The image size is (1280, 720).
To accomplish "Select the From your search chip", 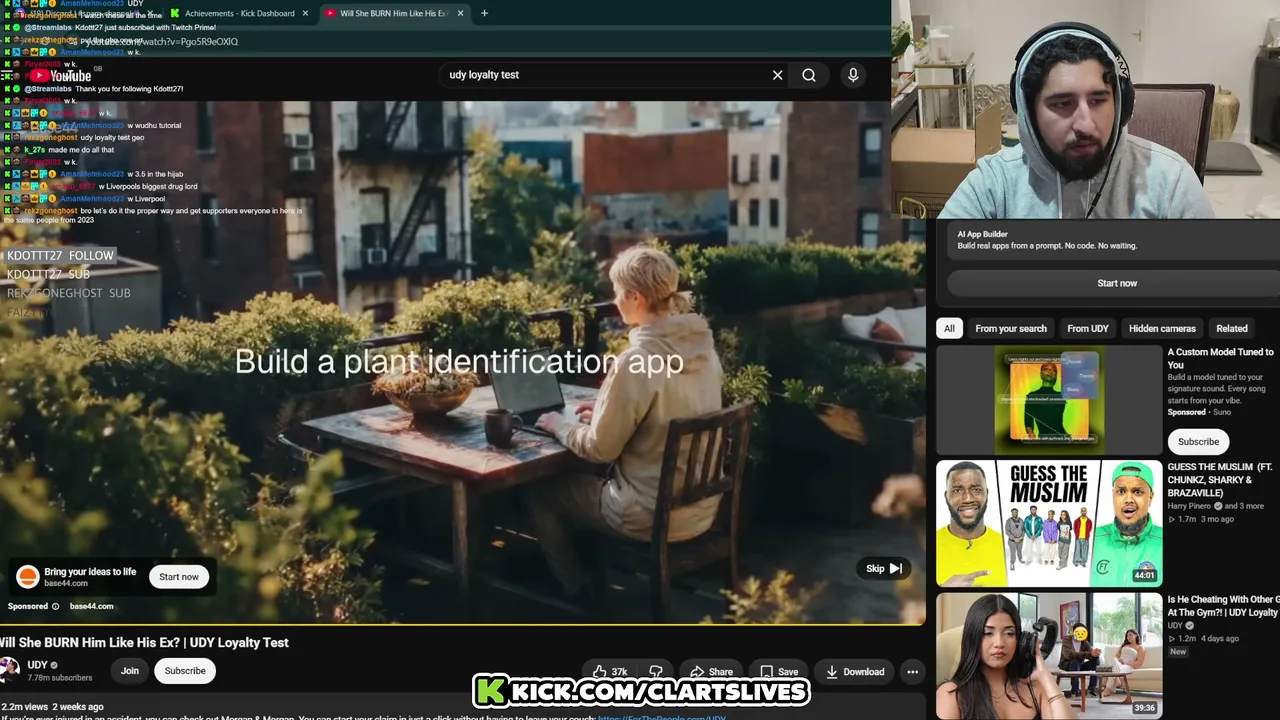I will [x=1011, y=328].
